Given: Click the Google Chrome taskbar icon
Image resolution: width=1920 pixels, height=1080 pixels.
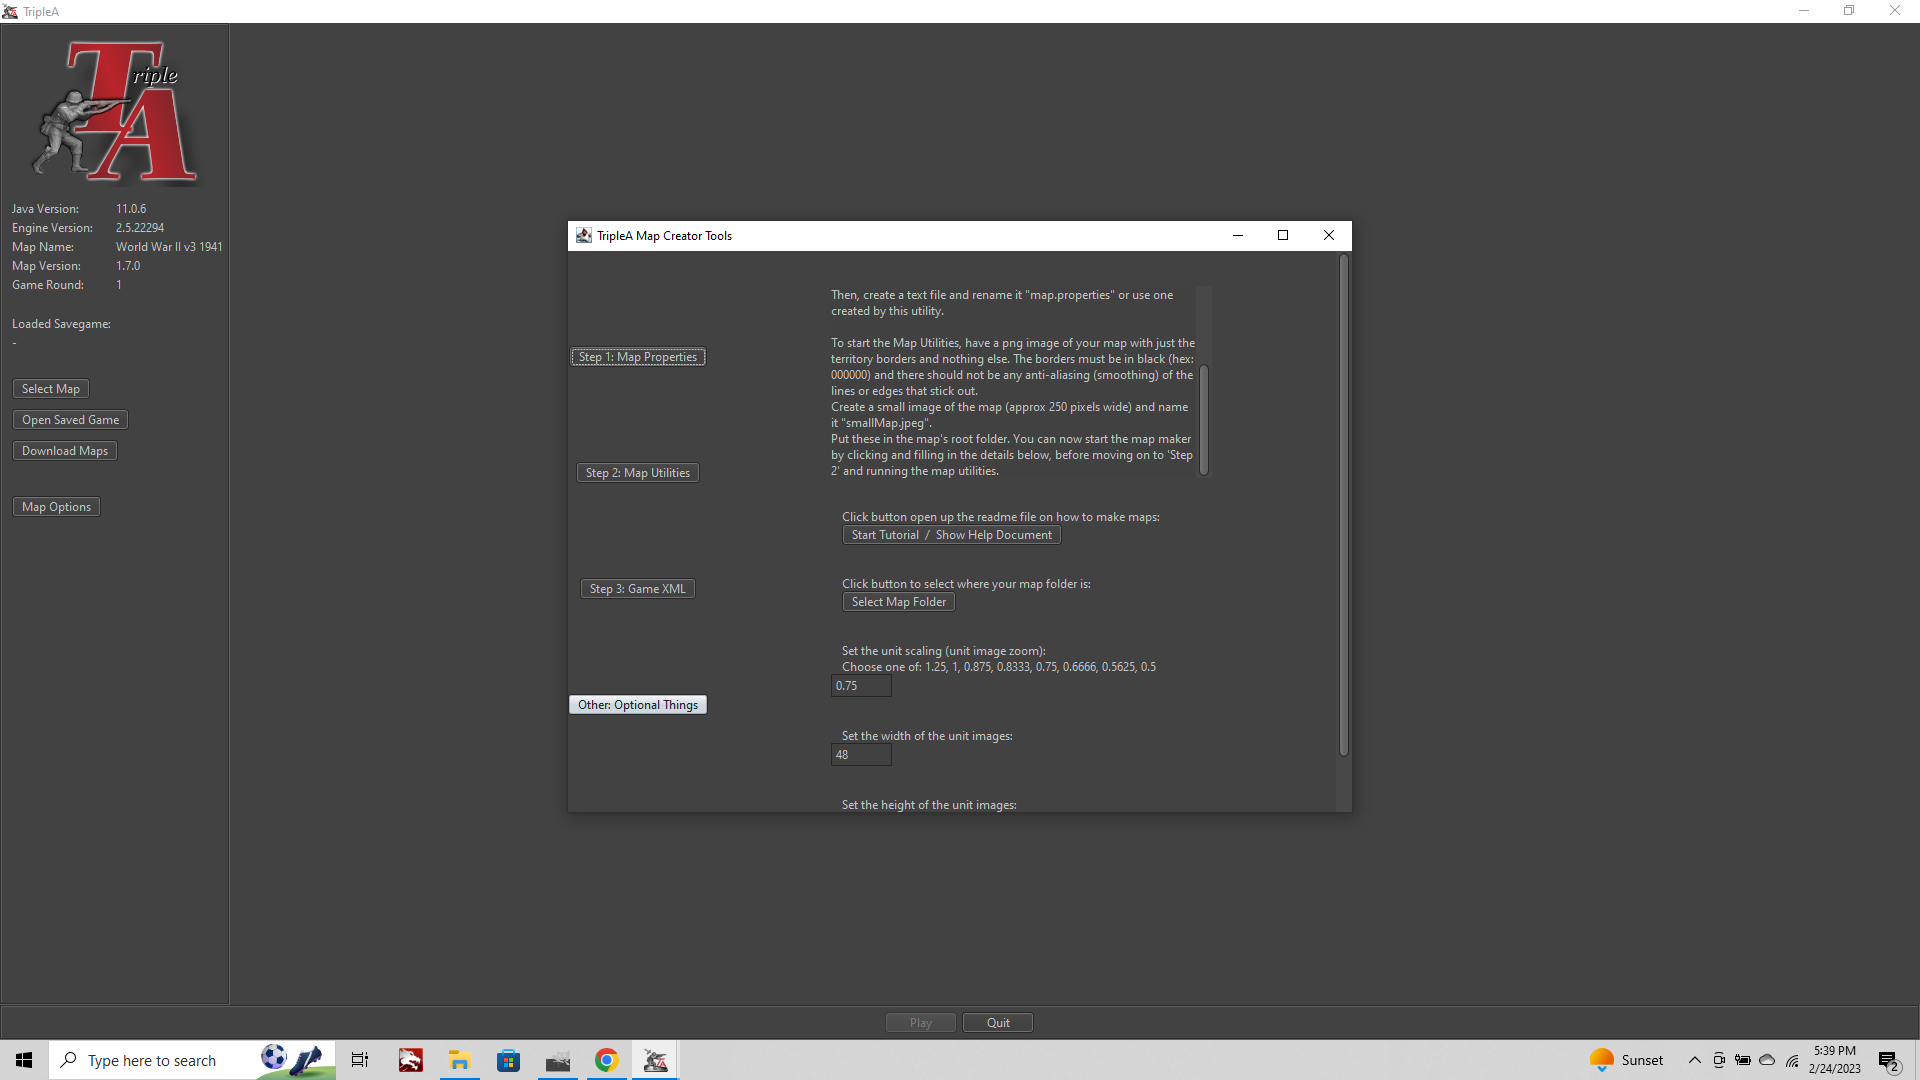Looking at the screenshot, I should (605, 1060).
